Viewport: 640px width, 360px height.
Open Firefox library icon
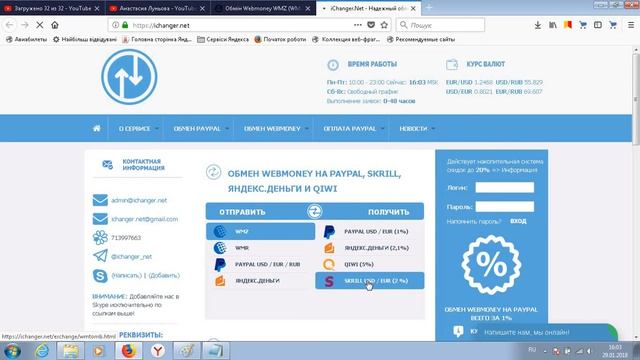pos(553,25)
